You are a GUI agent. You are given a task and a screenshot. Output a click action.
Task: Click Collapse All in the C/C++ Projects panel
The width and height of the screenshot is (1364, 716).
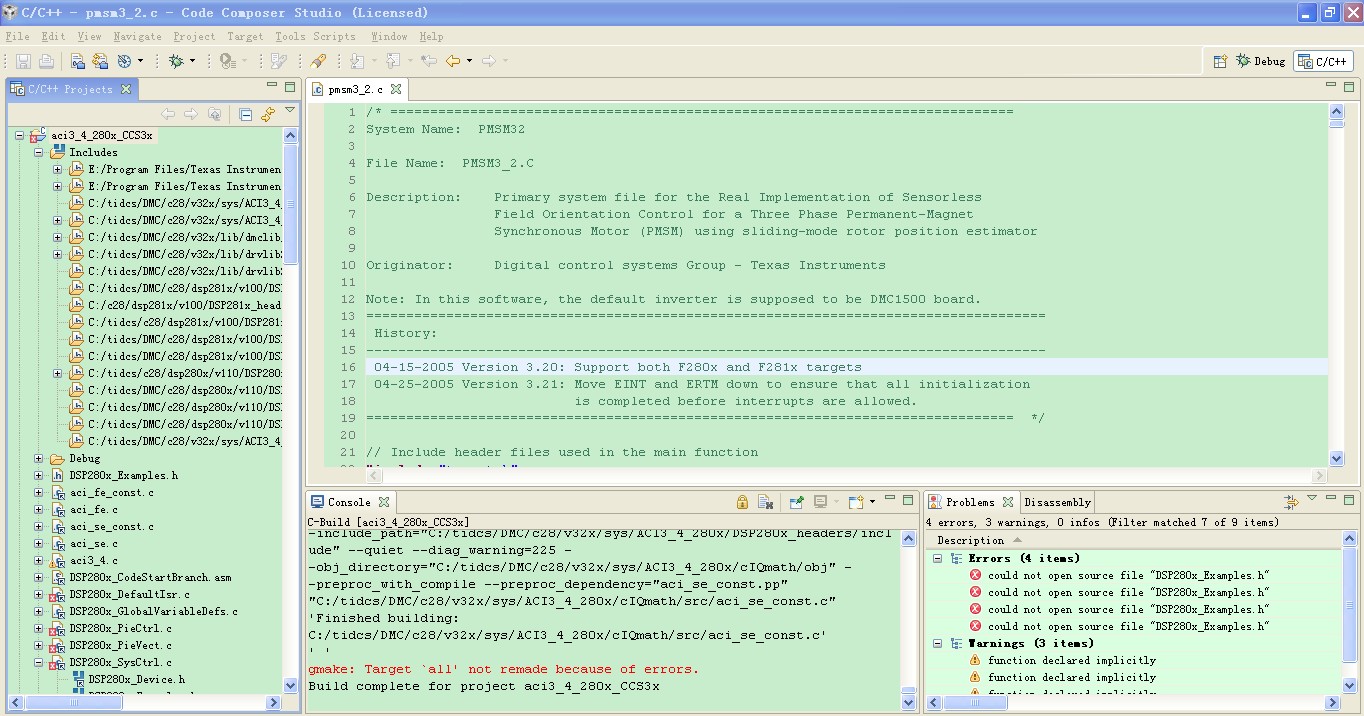[246, 115]
